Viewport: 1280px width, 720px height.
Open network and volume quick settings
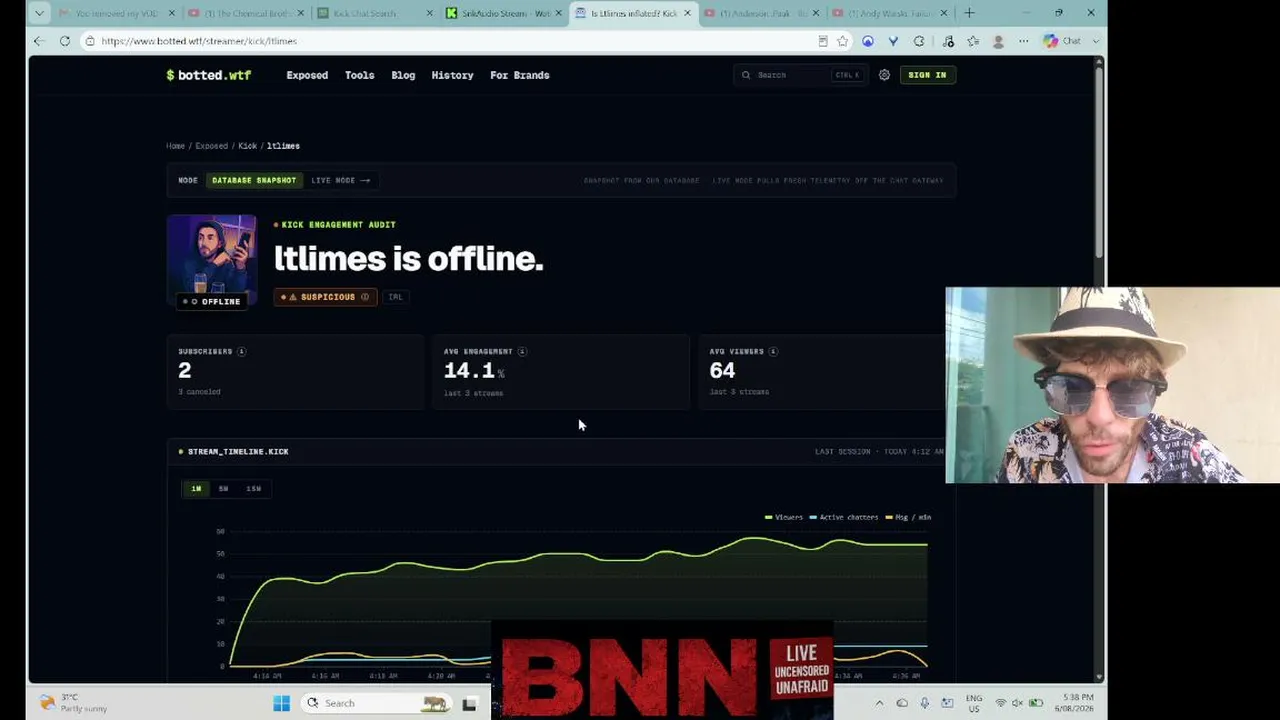[x=1018, y=703]
